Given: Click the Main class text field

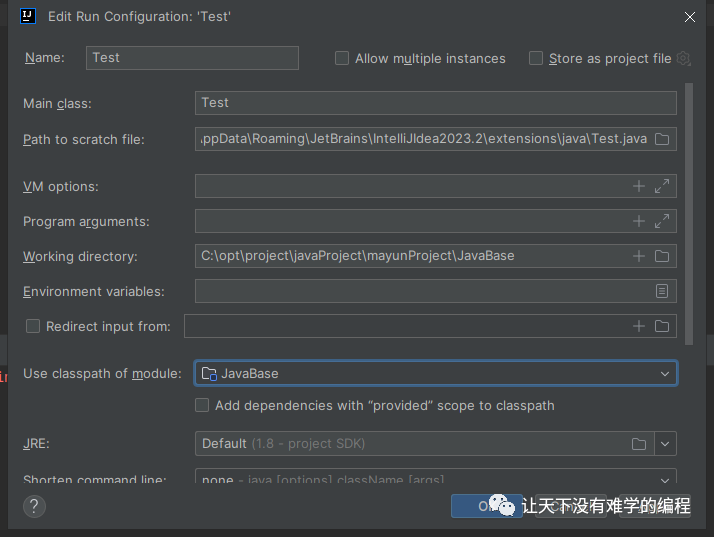Looking at the screenshot, I should coord(436,102).
